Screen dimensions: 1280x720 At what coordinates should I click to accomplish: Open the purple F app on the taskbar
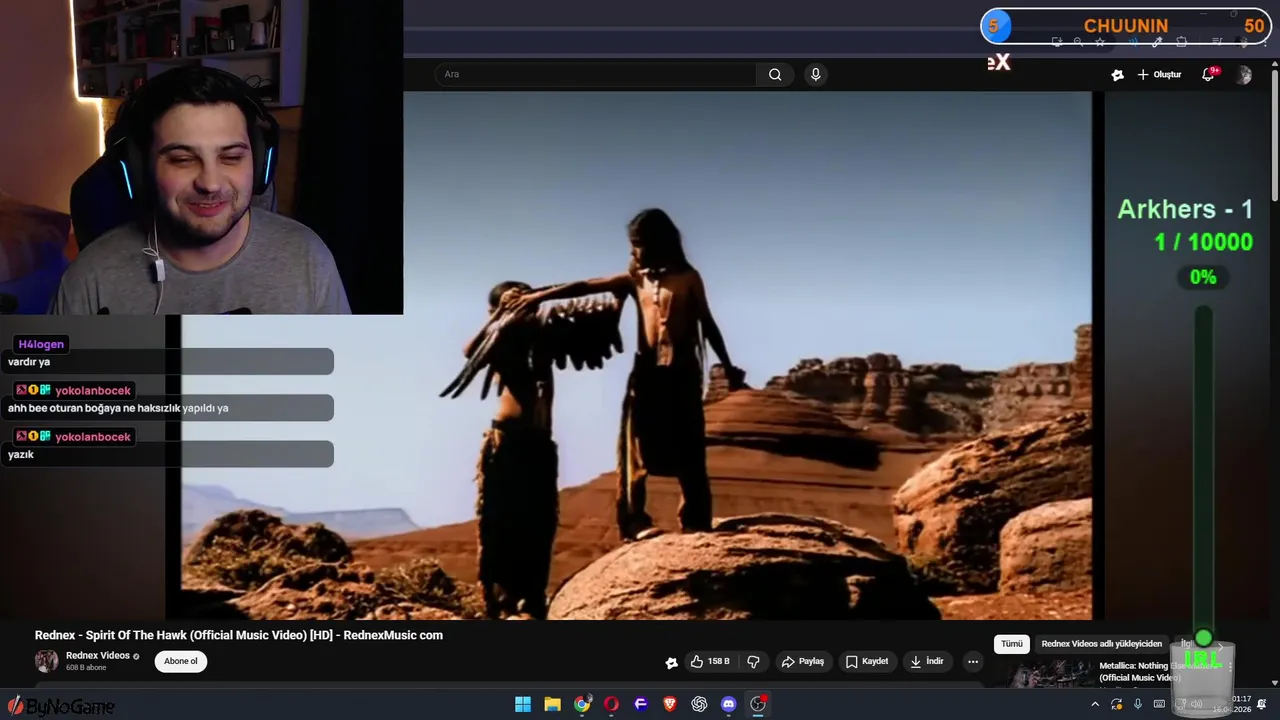click(x=641, y=704)
